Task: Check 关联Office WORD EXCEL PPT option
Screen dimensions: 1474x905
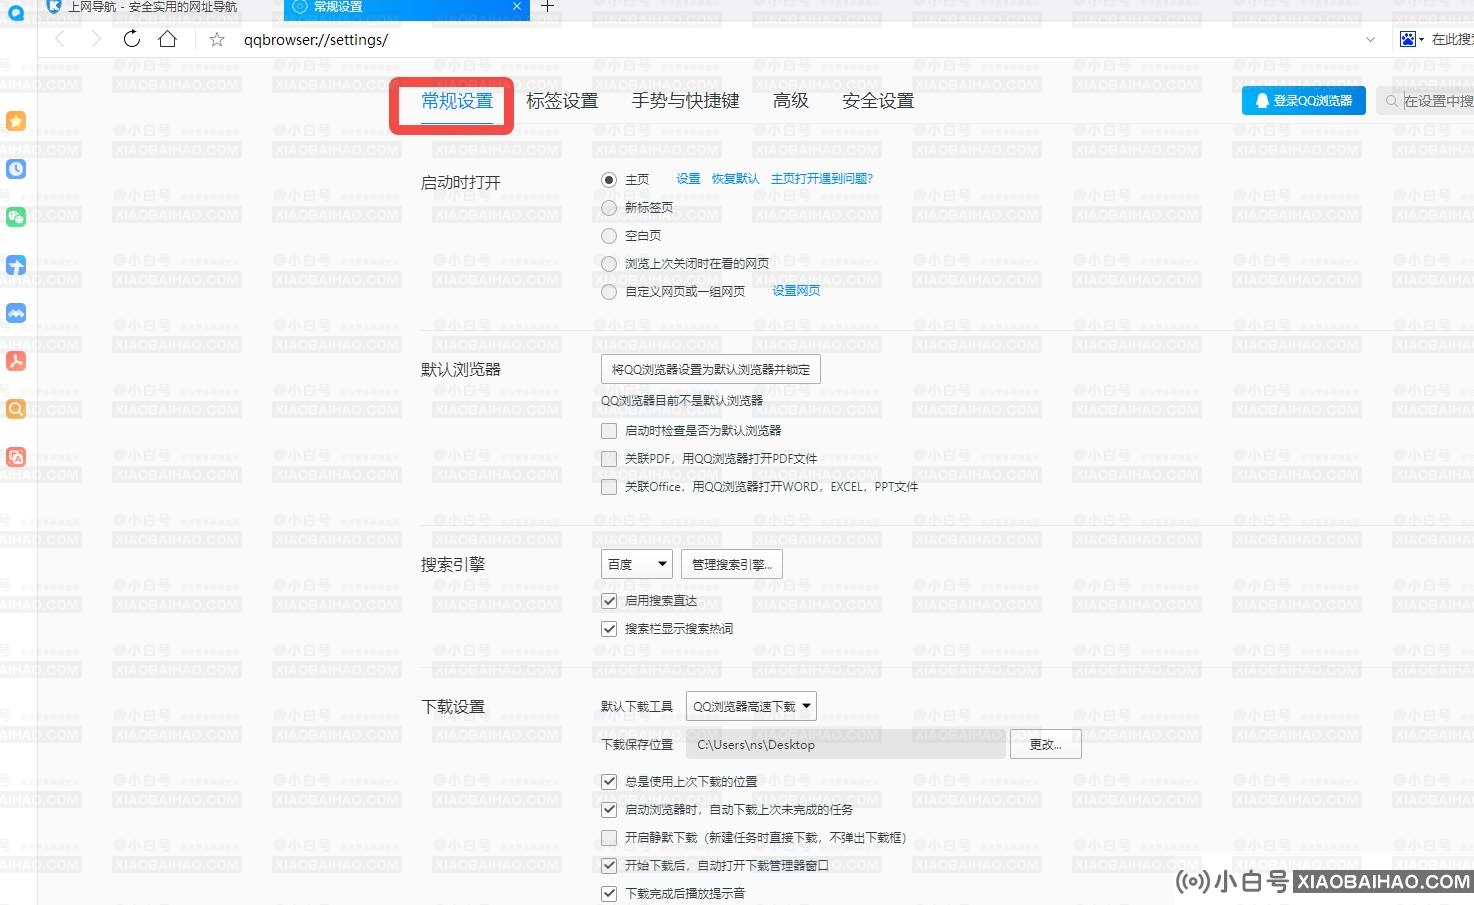Action: pos(609,487)
